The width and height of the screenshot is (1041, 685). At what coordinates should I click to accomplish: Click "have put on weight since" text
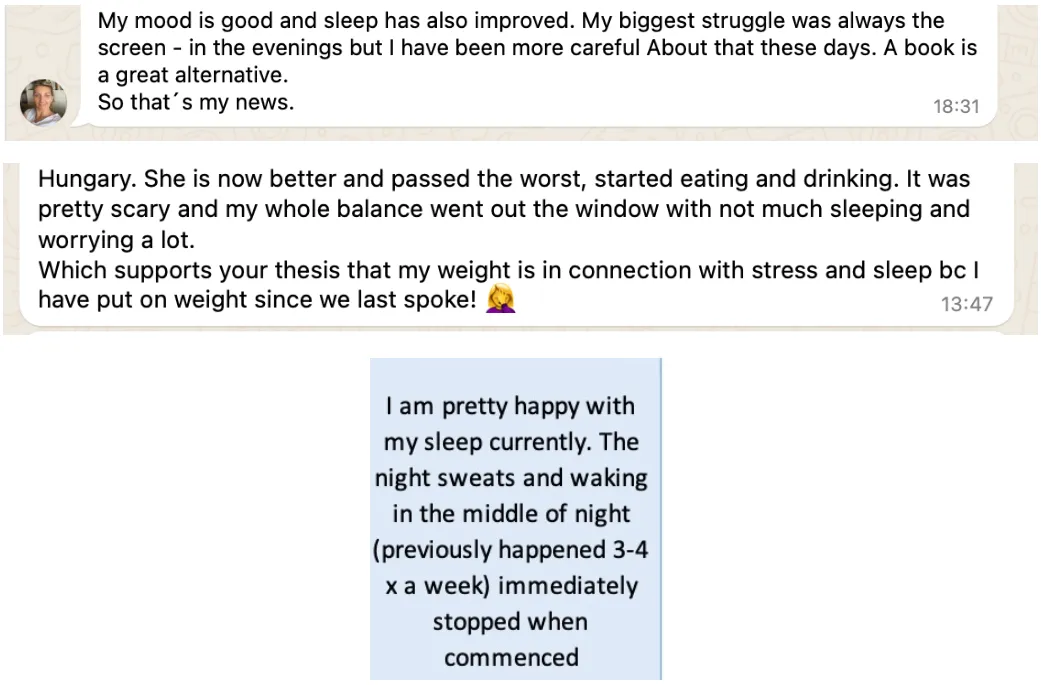(x=162, y=299)
